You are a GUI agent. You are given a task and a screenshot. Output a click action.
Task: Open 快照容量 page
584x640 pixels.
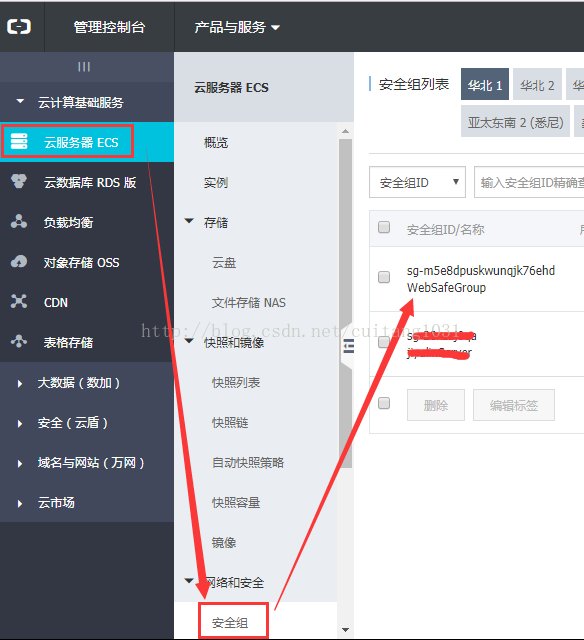pos(236,502)
